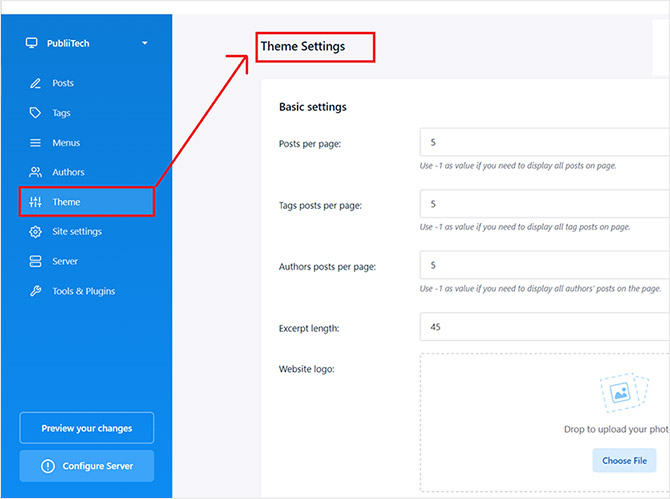Click the Theme sliders icon
This screenshot has height=499, width=670.
(x=36, y=202)
